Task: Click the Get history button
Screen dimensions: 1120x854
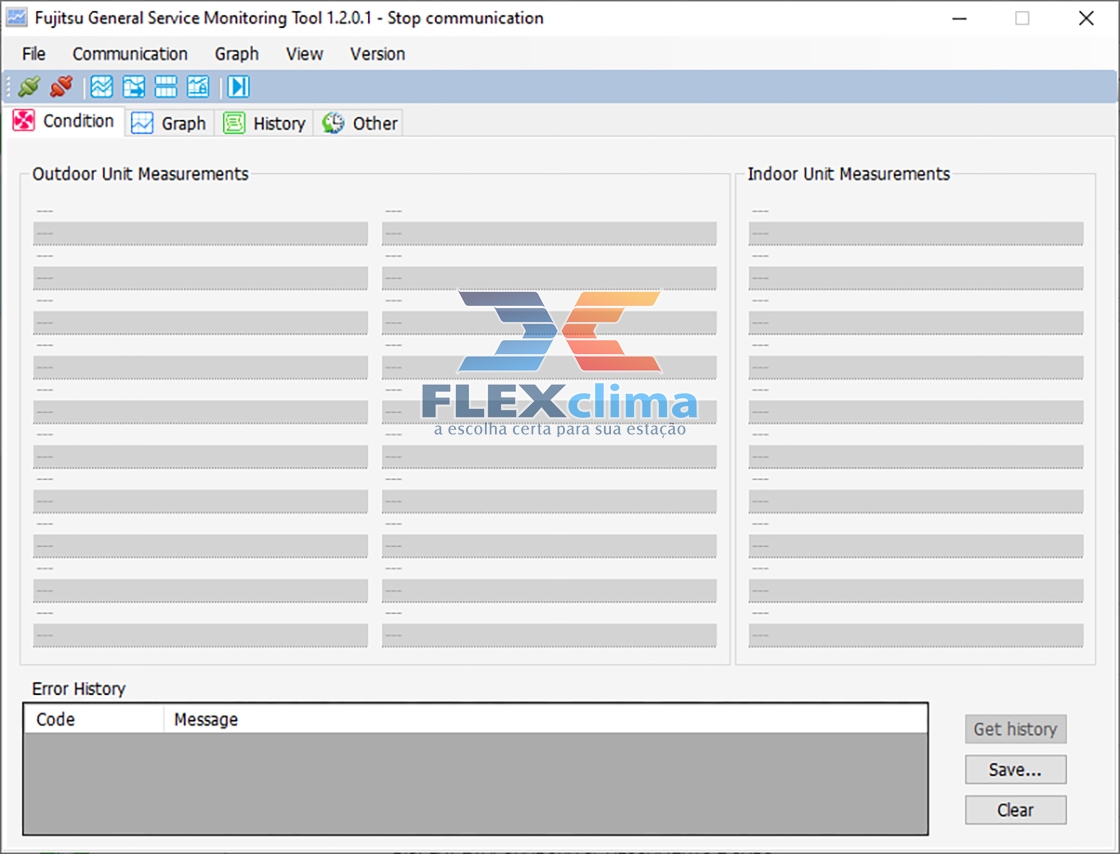Action: 1015,729
